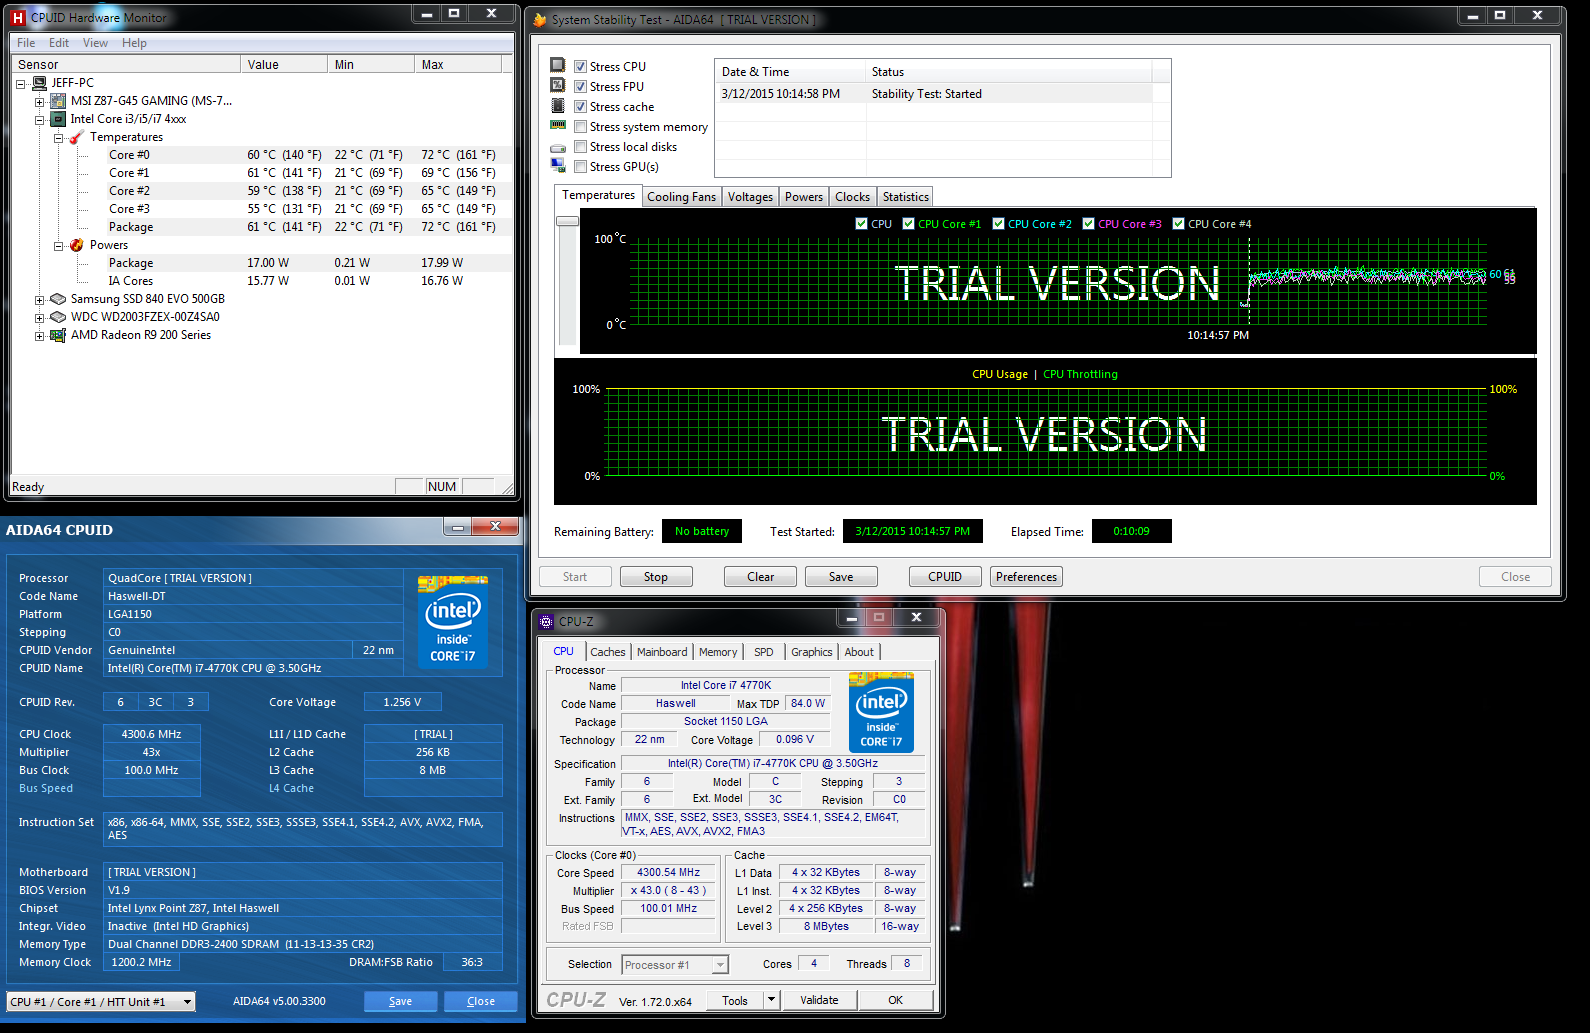Click the AIDA64 flame icon in stability test title bar
1590x1033 pixels.
(x=540, y=19)
